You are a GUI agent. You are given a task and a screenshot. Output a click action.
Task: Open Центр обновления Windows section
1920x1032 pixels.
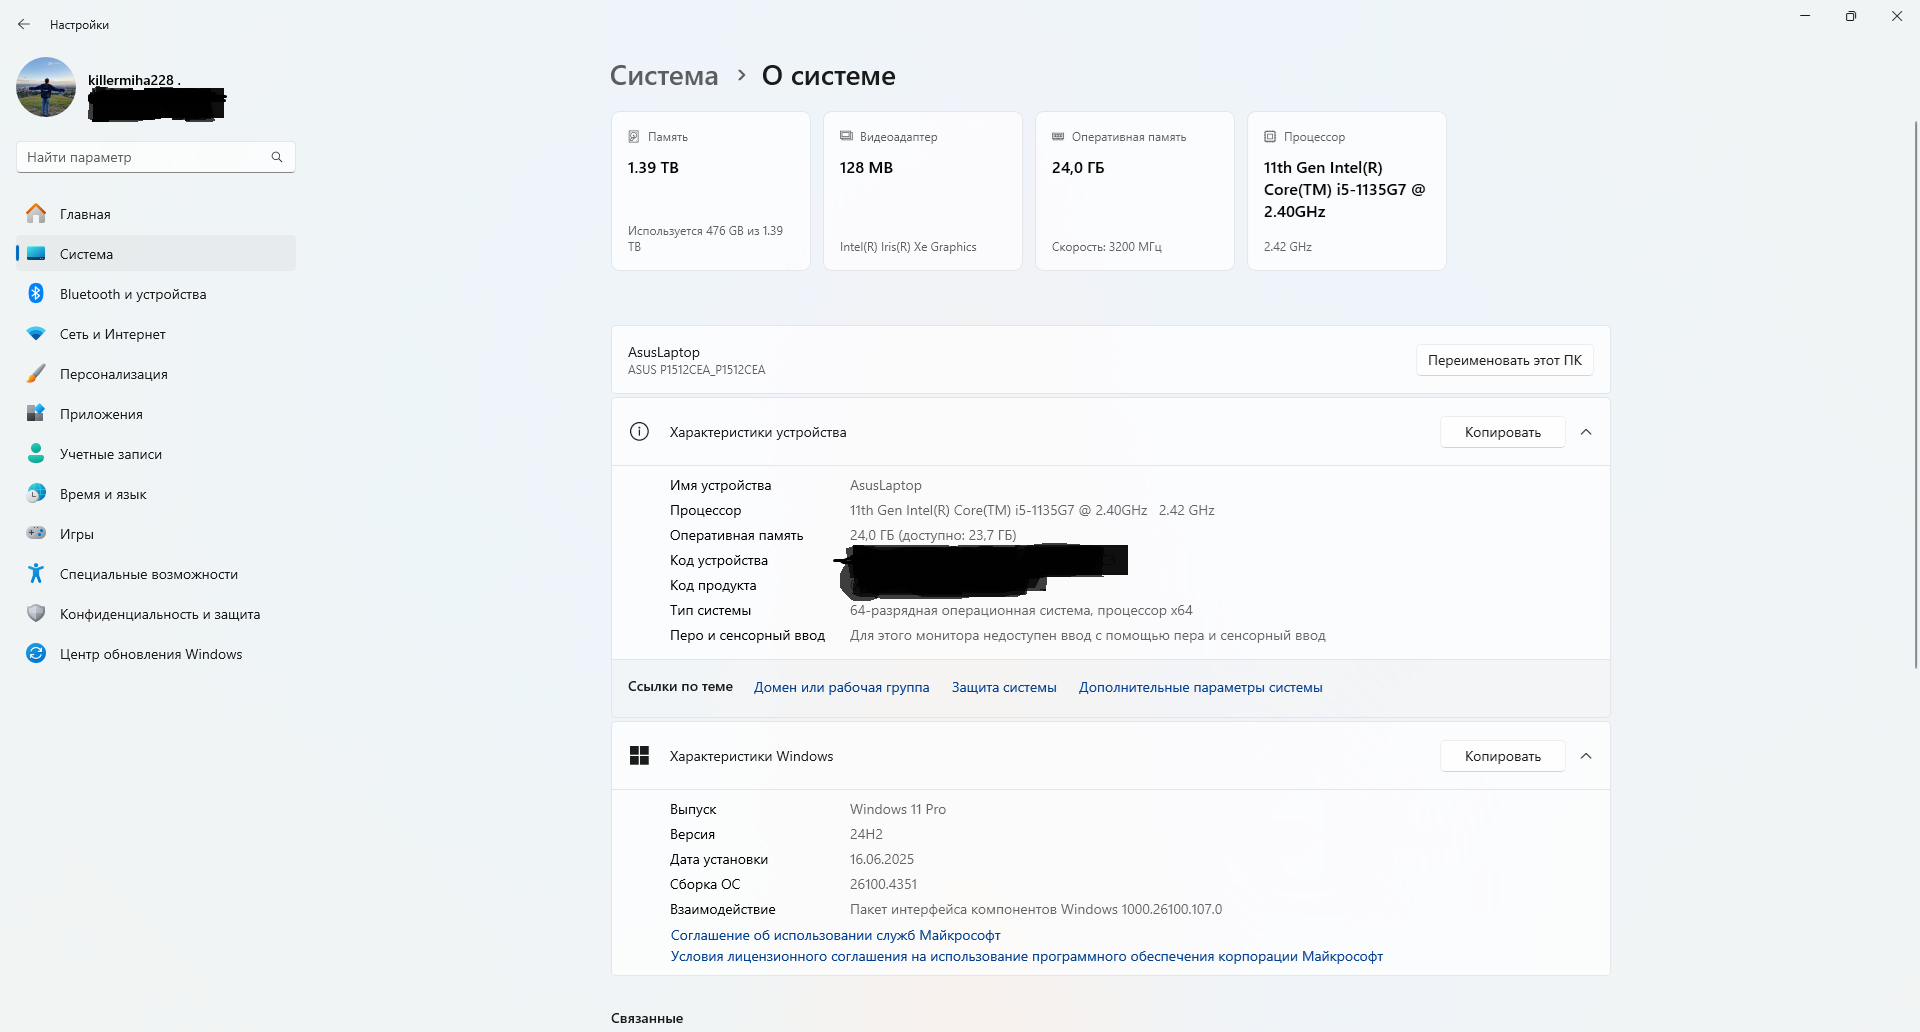click(x=156, y=654)
